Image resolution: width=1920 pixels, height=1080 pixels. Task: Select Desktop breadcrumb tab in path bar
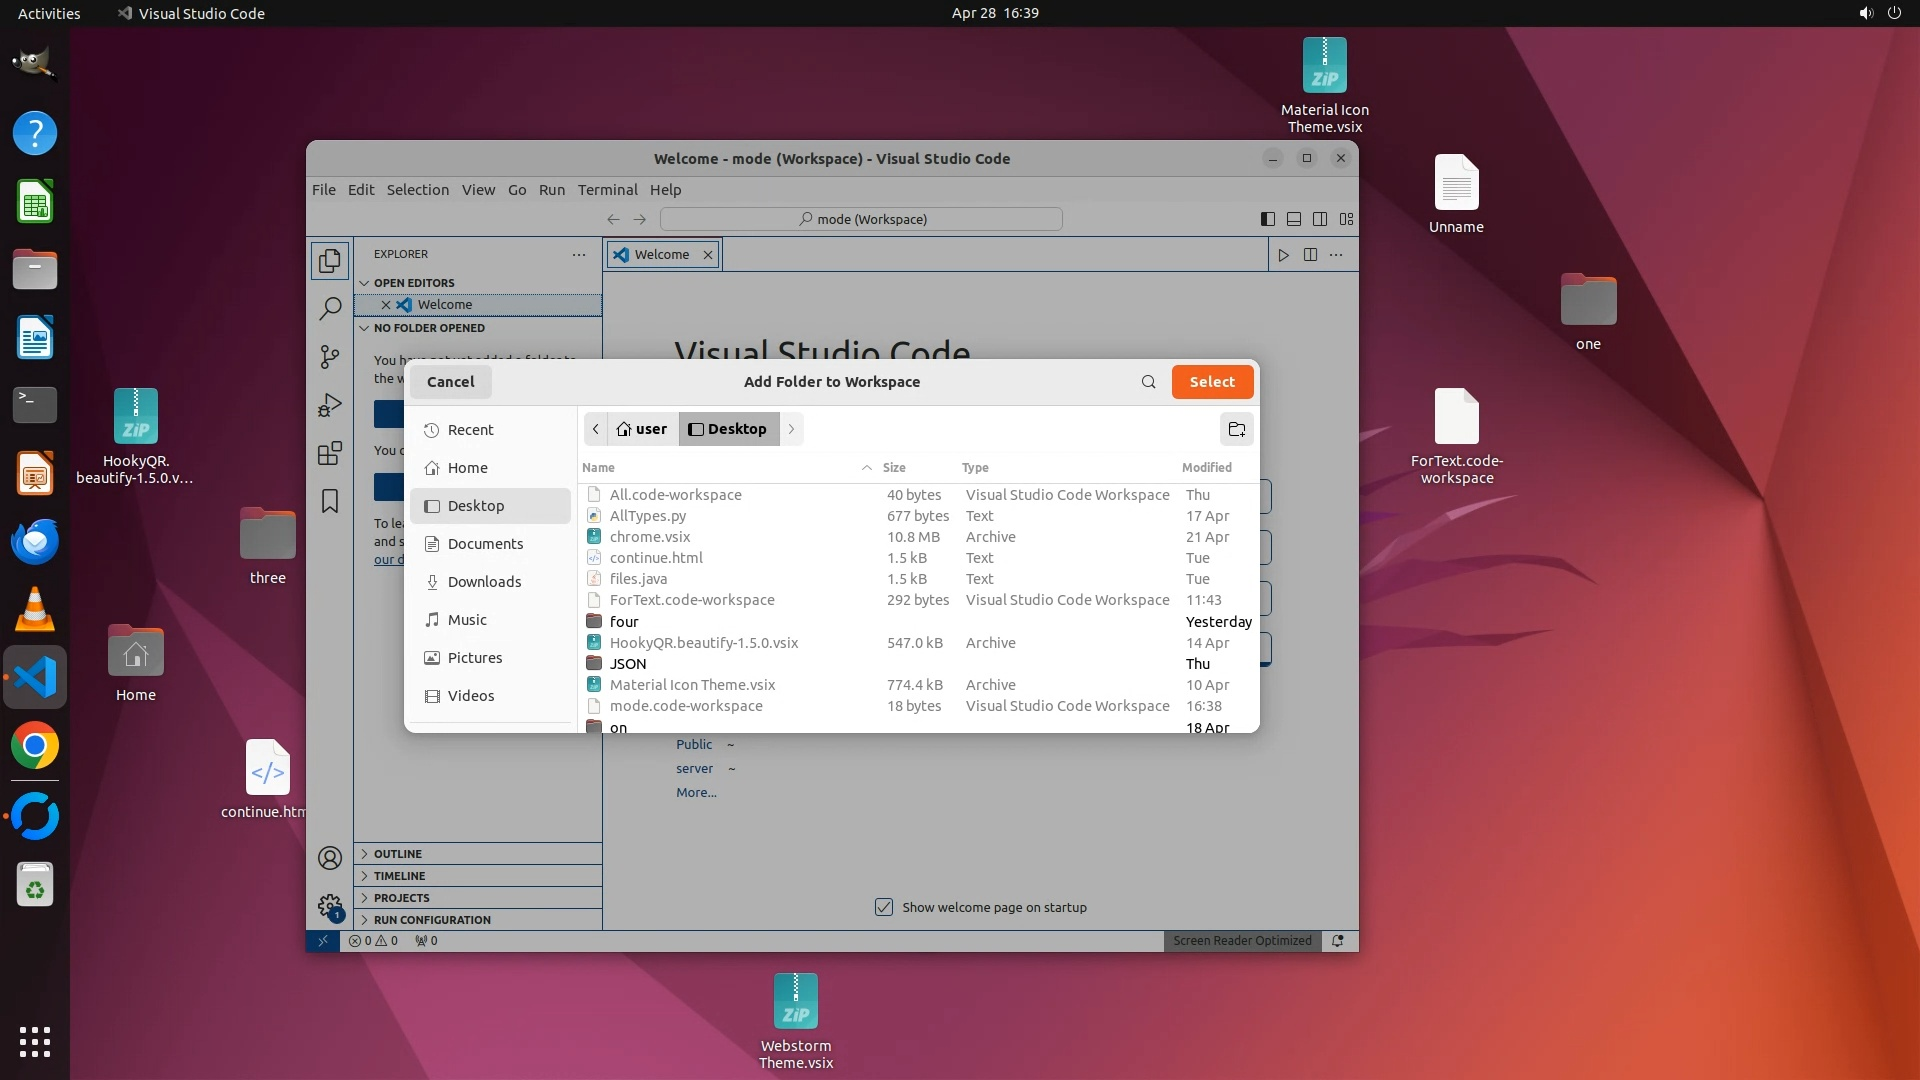[728, 429]
